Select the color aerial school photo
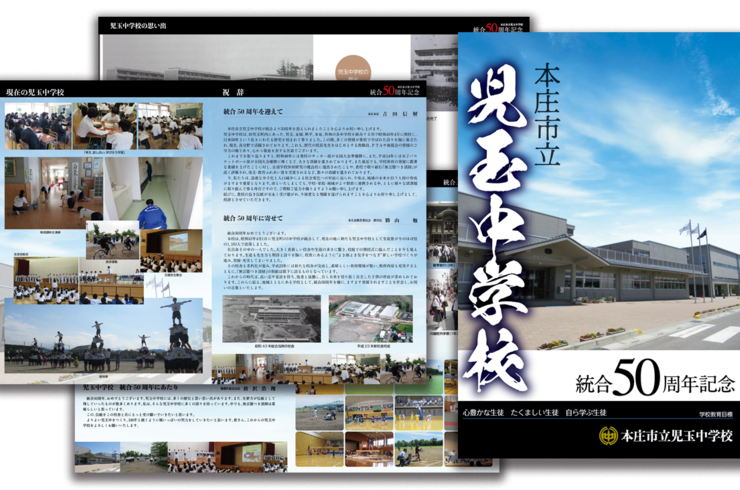Viewport: 740px width, 490px height. (x=371, y=319)
